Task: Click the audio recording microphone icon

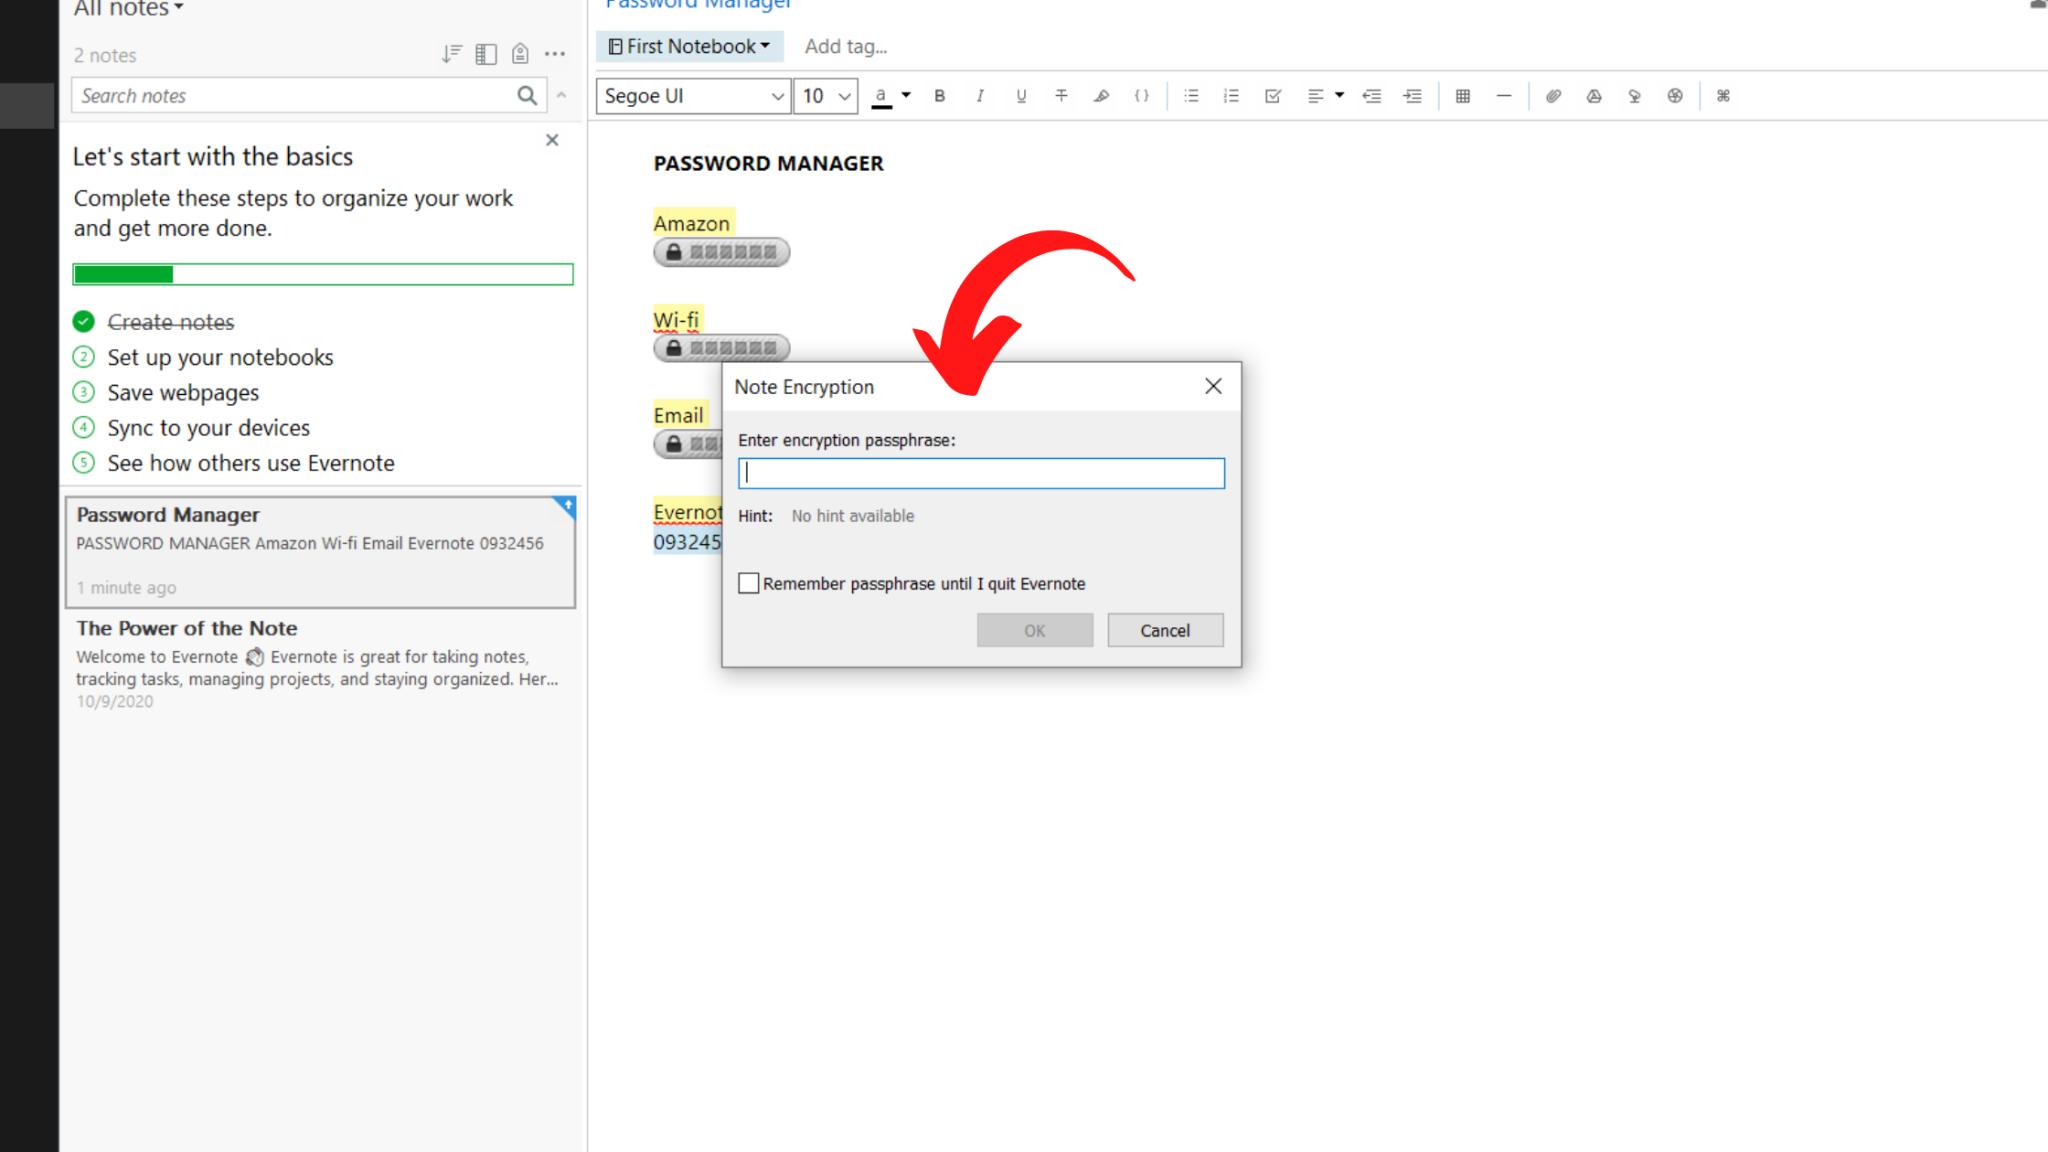Action: coord(1634,96)
